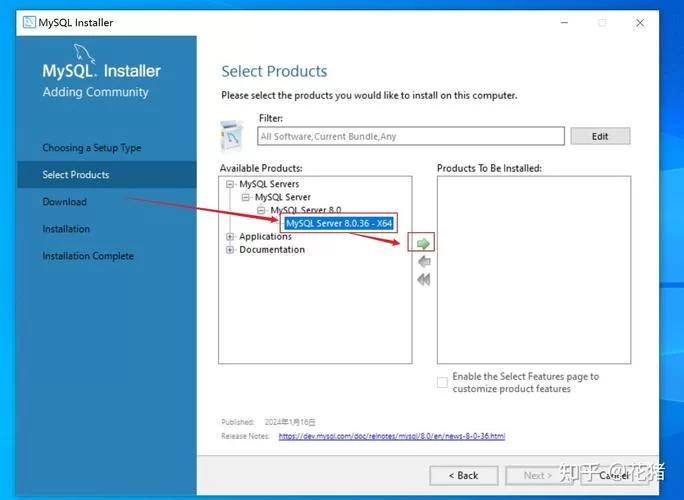The image size is (684, 500).
Task: Click the Next button
Action: pos(538,475)
